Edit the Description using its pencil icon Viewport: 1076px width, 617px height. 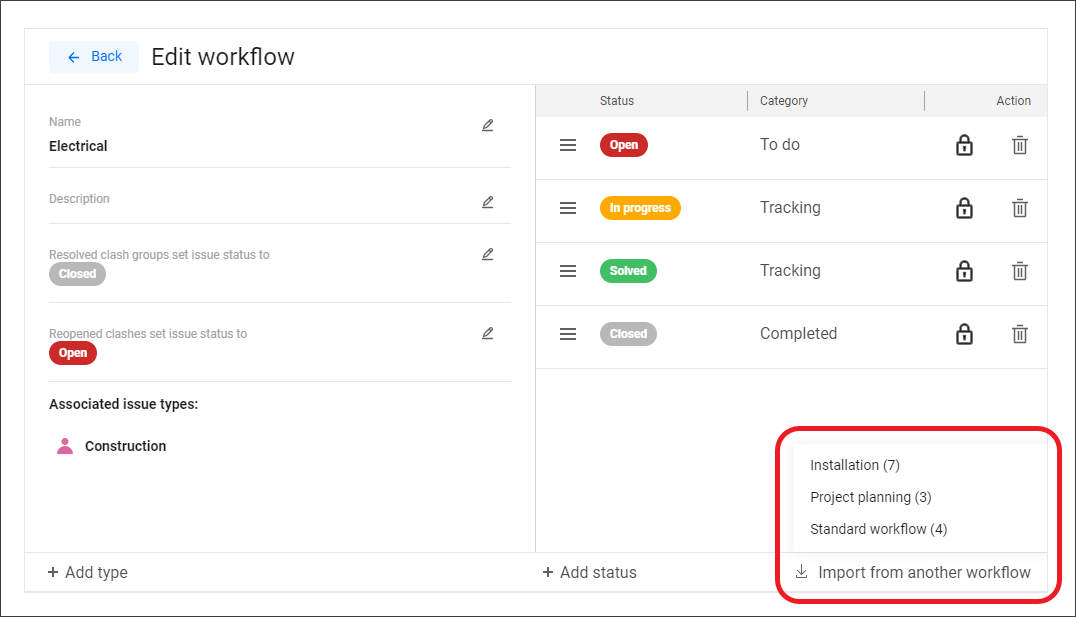pos(487,202)
